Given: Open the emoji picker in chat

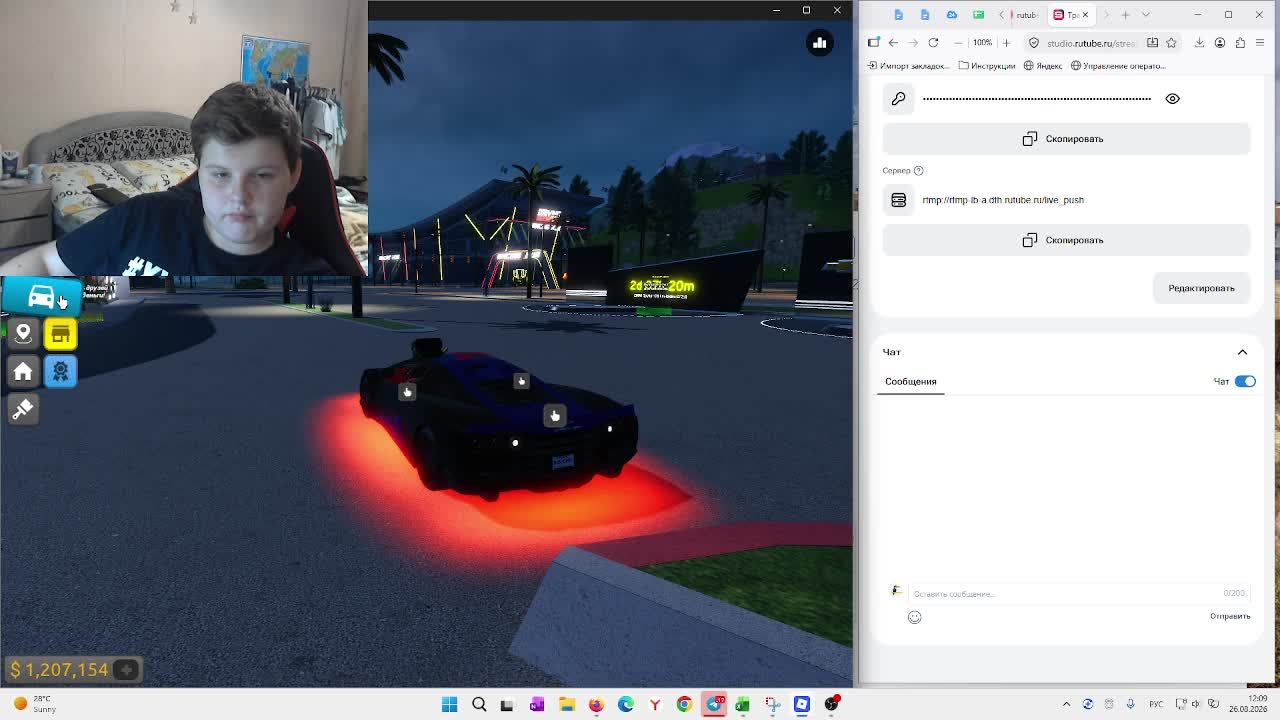Looking at the screenshot, I should (914, 617).
